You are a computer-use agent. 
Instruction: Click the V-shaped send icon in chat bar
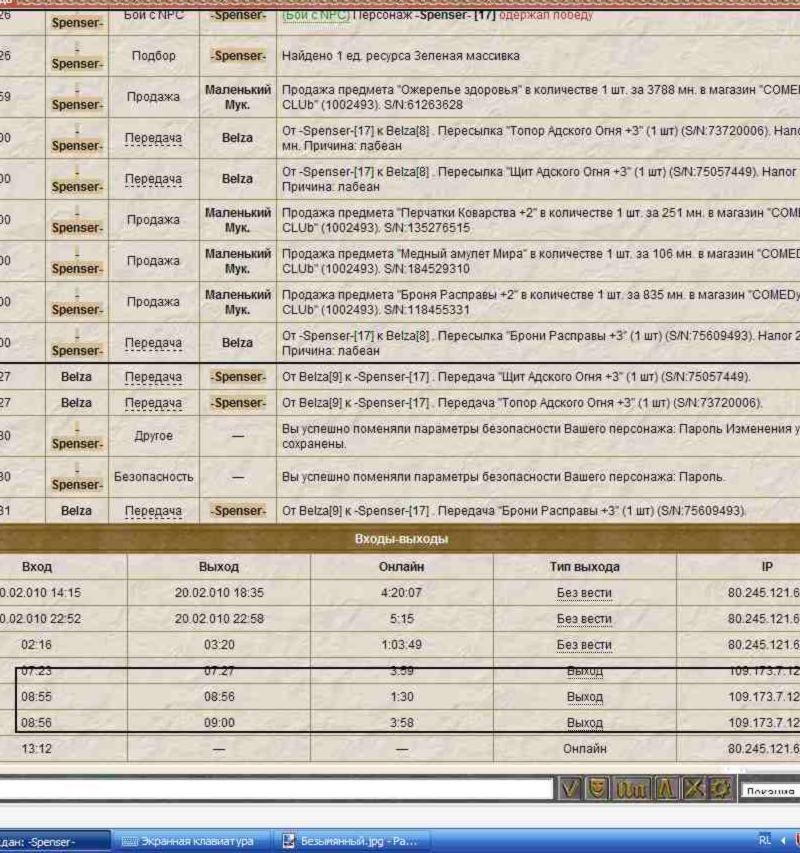570,788
